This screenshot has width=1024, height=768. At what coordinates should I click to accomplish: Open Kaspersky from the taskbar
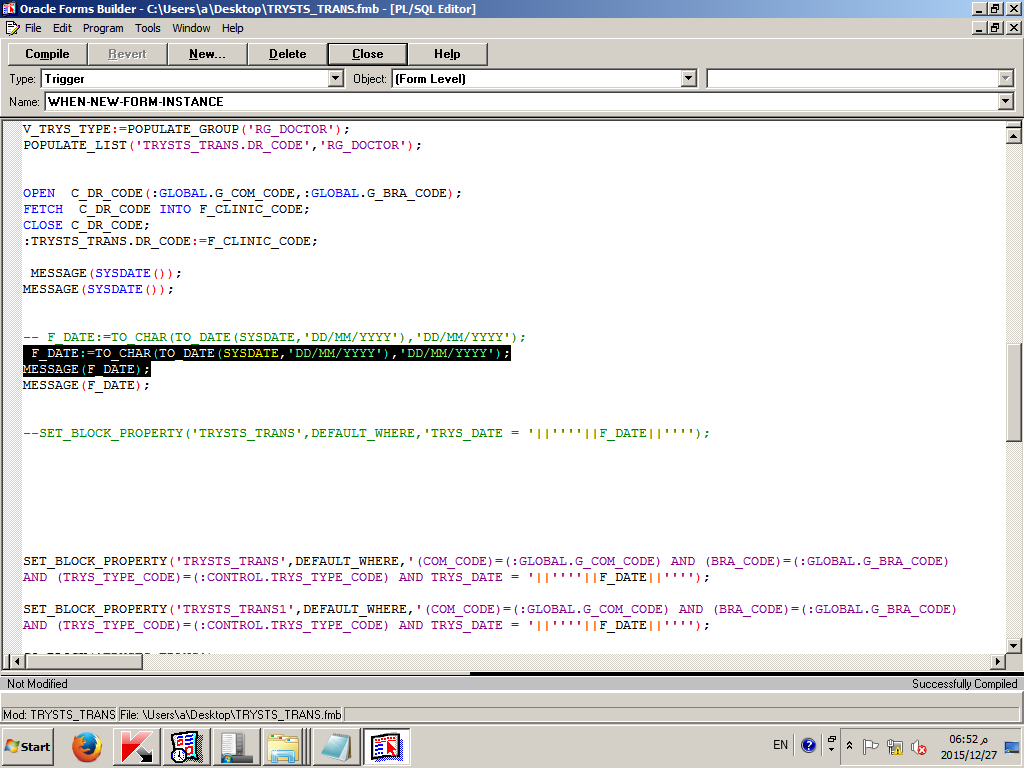137,746
